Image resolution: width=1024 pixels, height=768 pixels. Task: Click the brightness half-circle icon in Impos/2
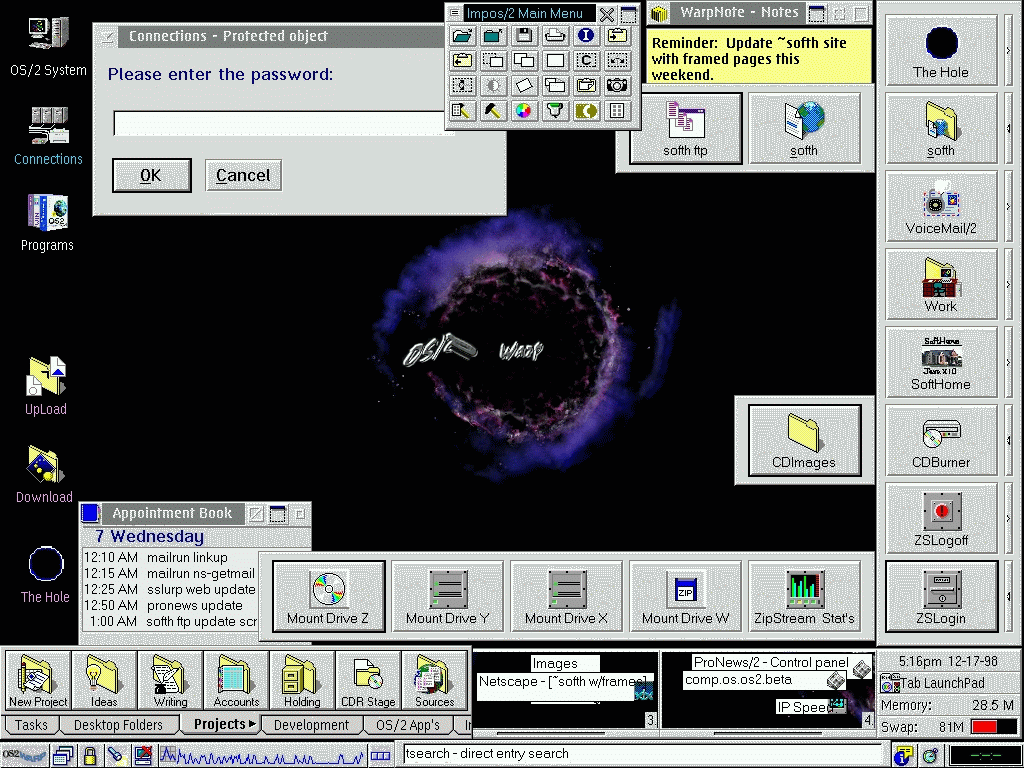pyautogui.click(x=493, y=85)
